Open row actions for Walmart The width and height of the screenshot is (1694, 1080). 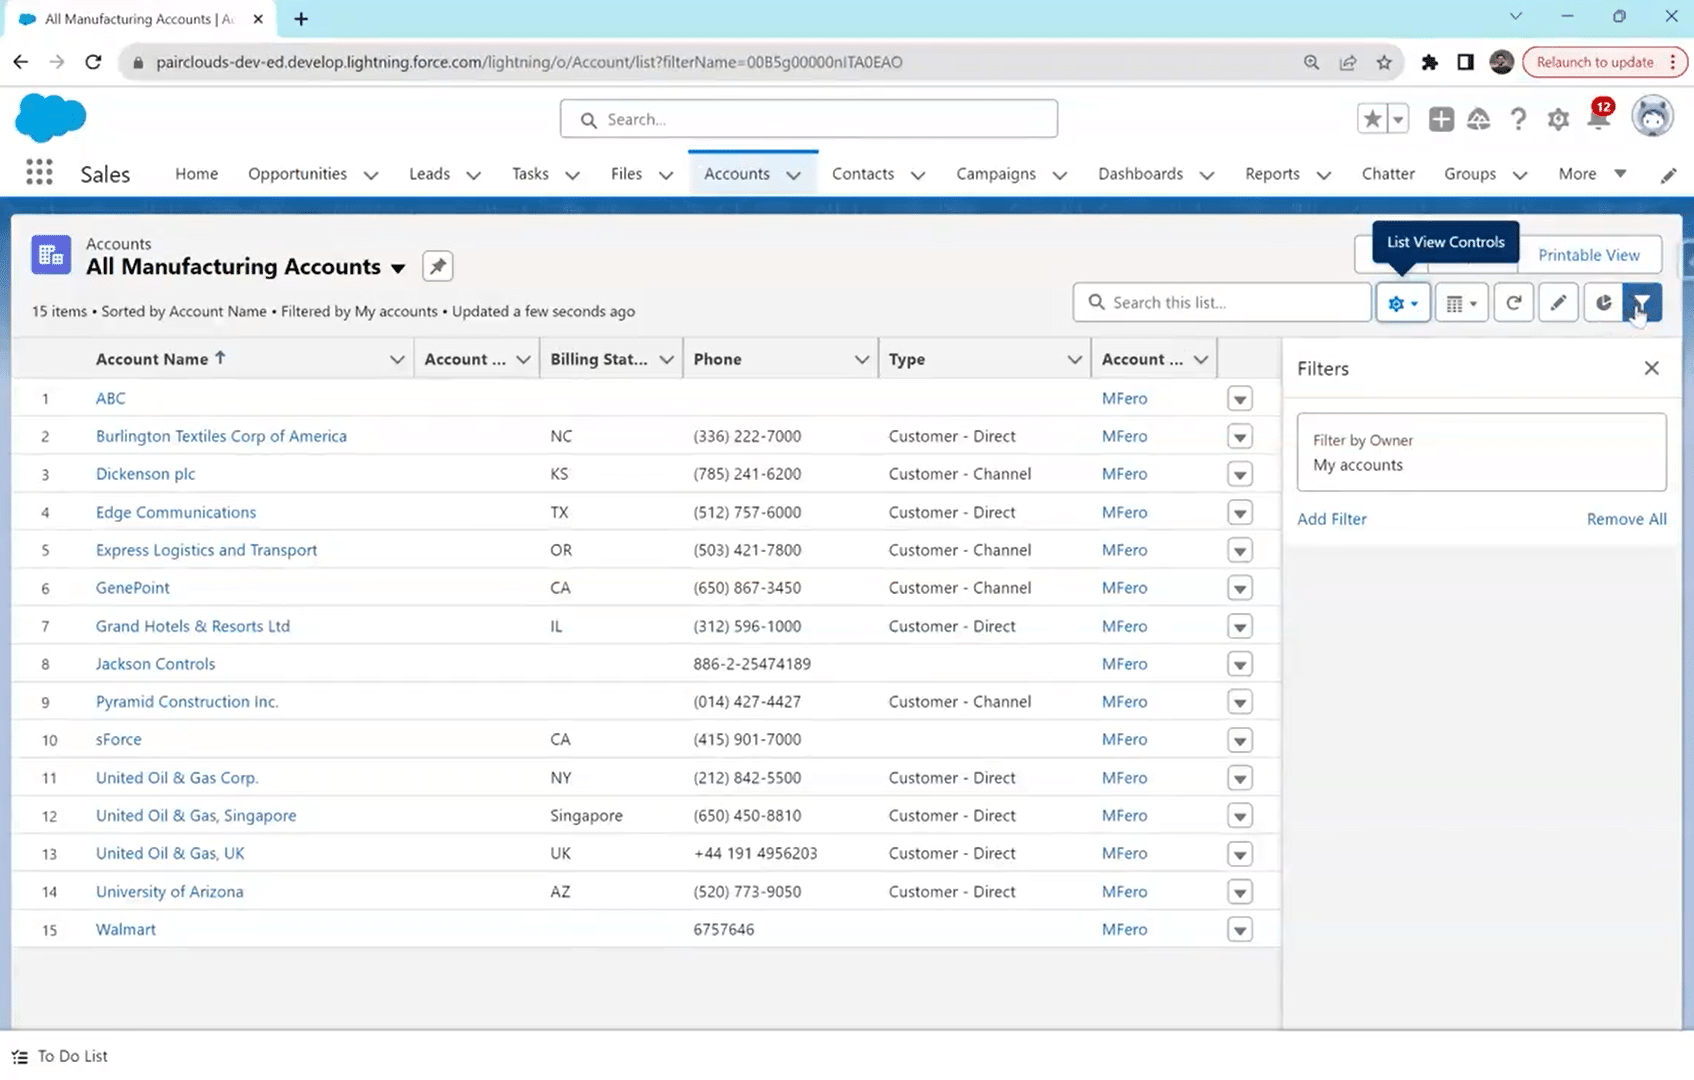point(1240,930)
